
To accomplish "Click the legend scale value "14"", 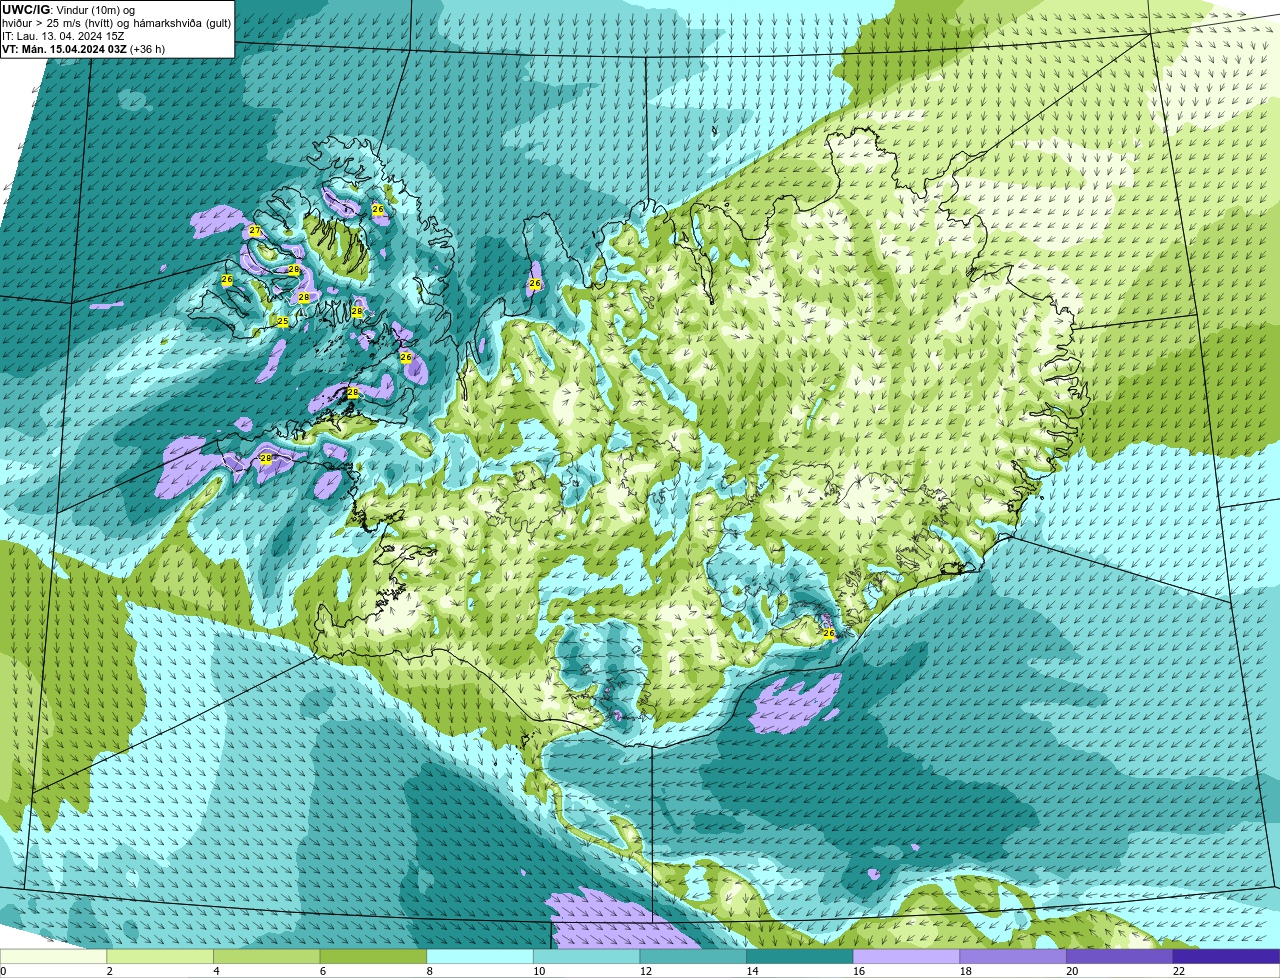I will point(752,971).
